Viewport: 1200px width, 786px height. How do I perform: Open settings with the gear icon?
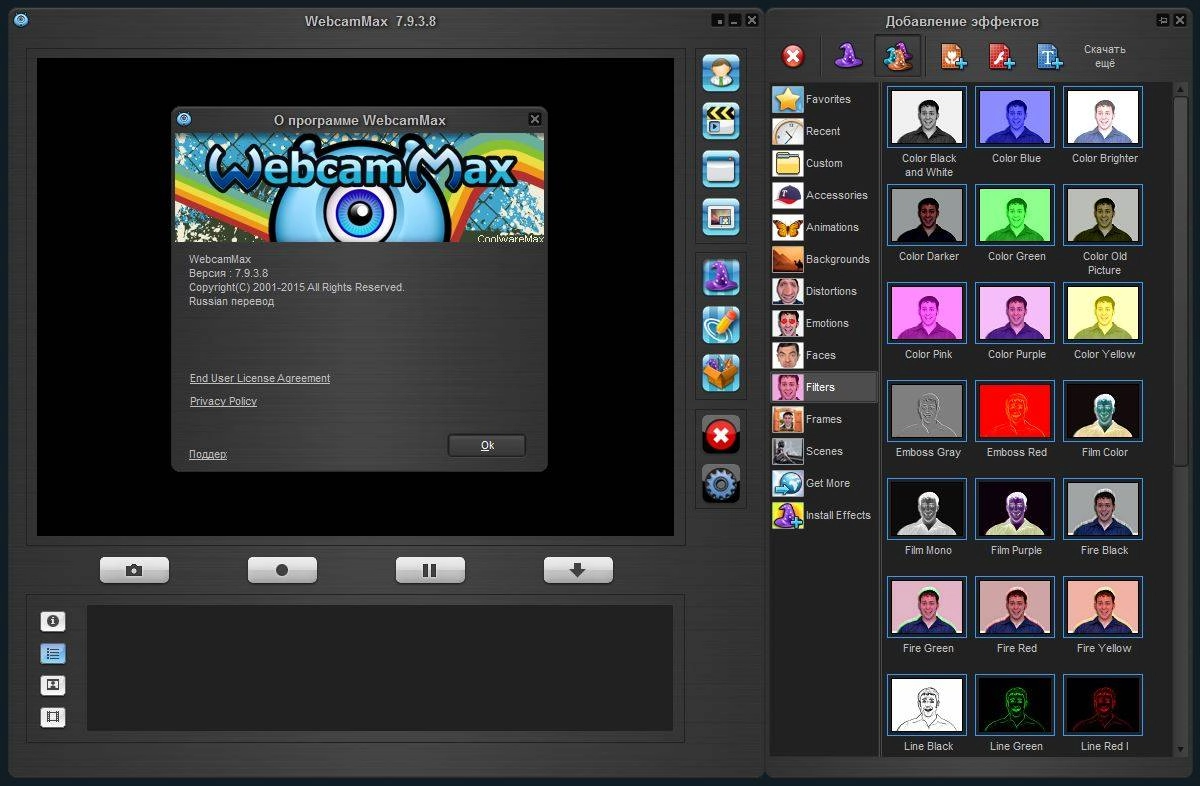pyautogui.click(x=720, y=484)
